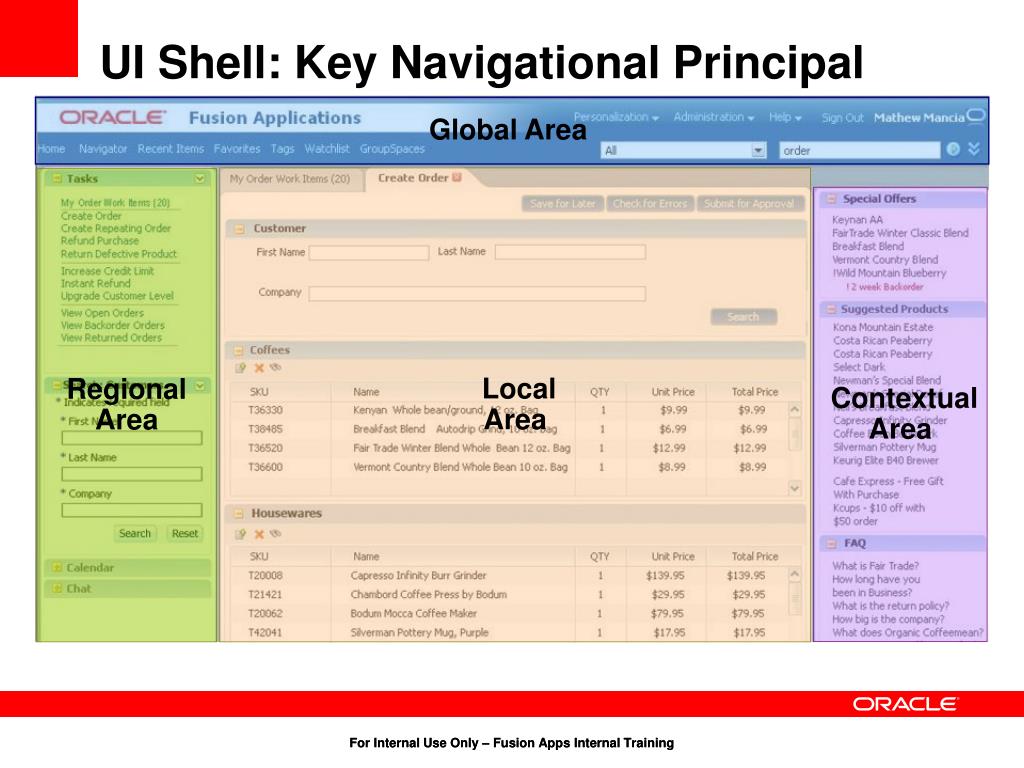Click the double-chevron icon at the end of the search bar
This screenshot has height=768, width=1024.
974,149
